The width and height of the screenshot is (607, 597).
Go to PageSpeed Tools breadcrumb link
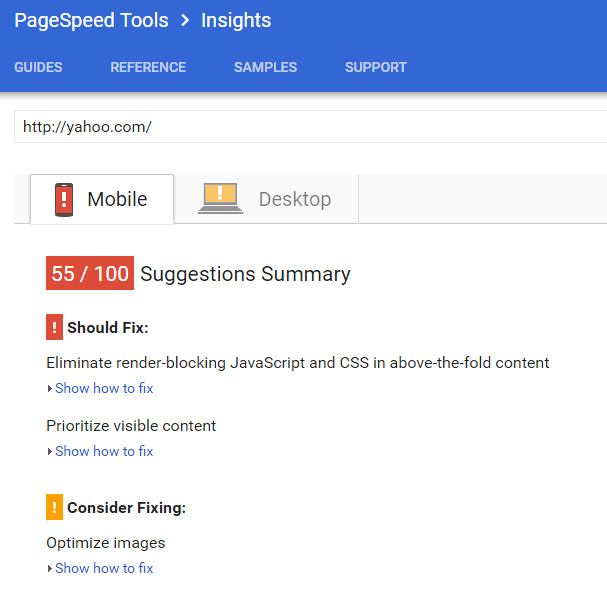click(91, 21)
